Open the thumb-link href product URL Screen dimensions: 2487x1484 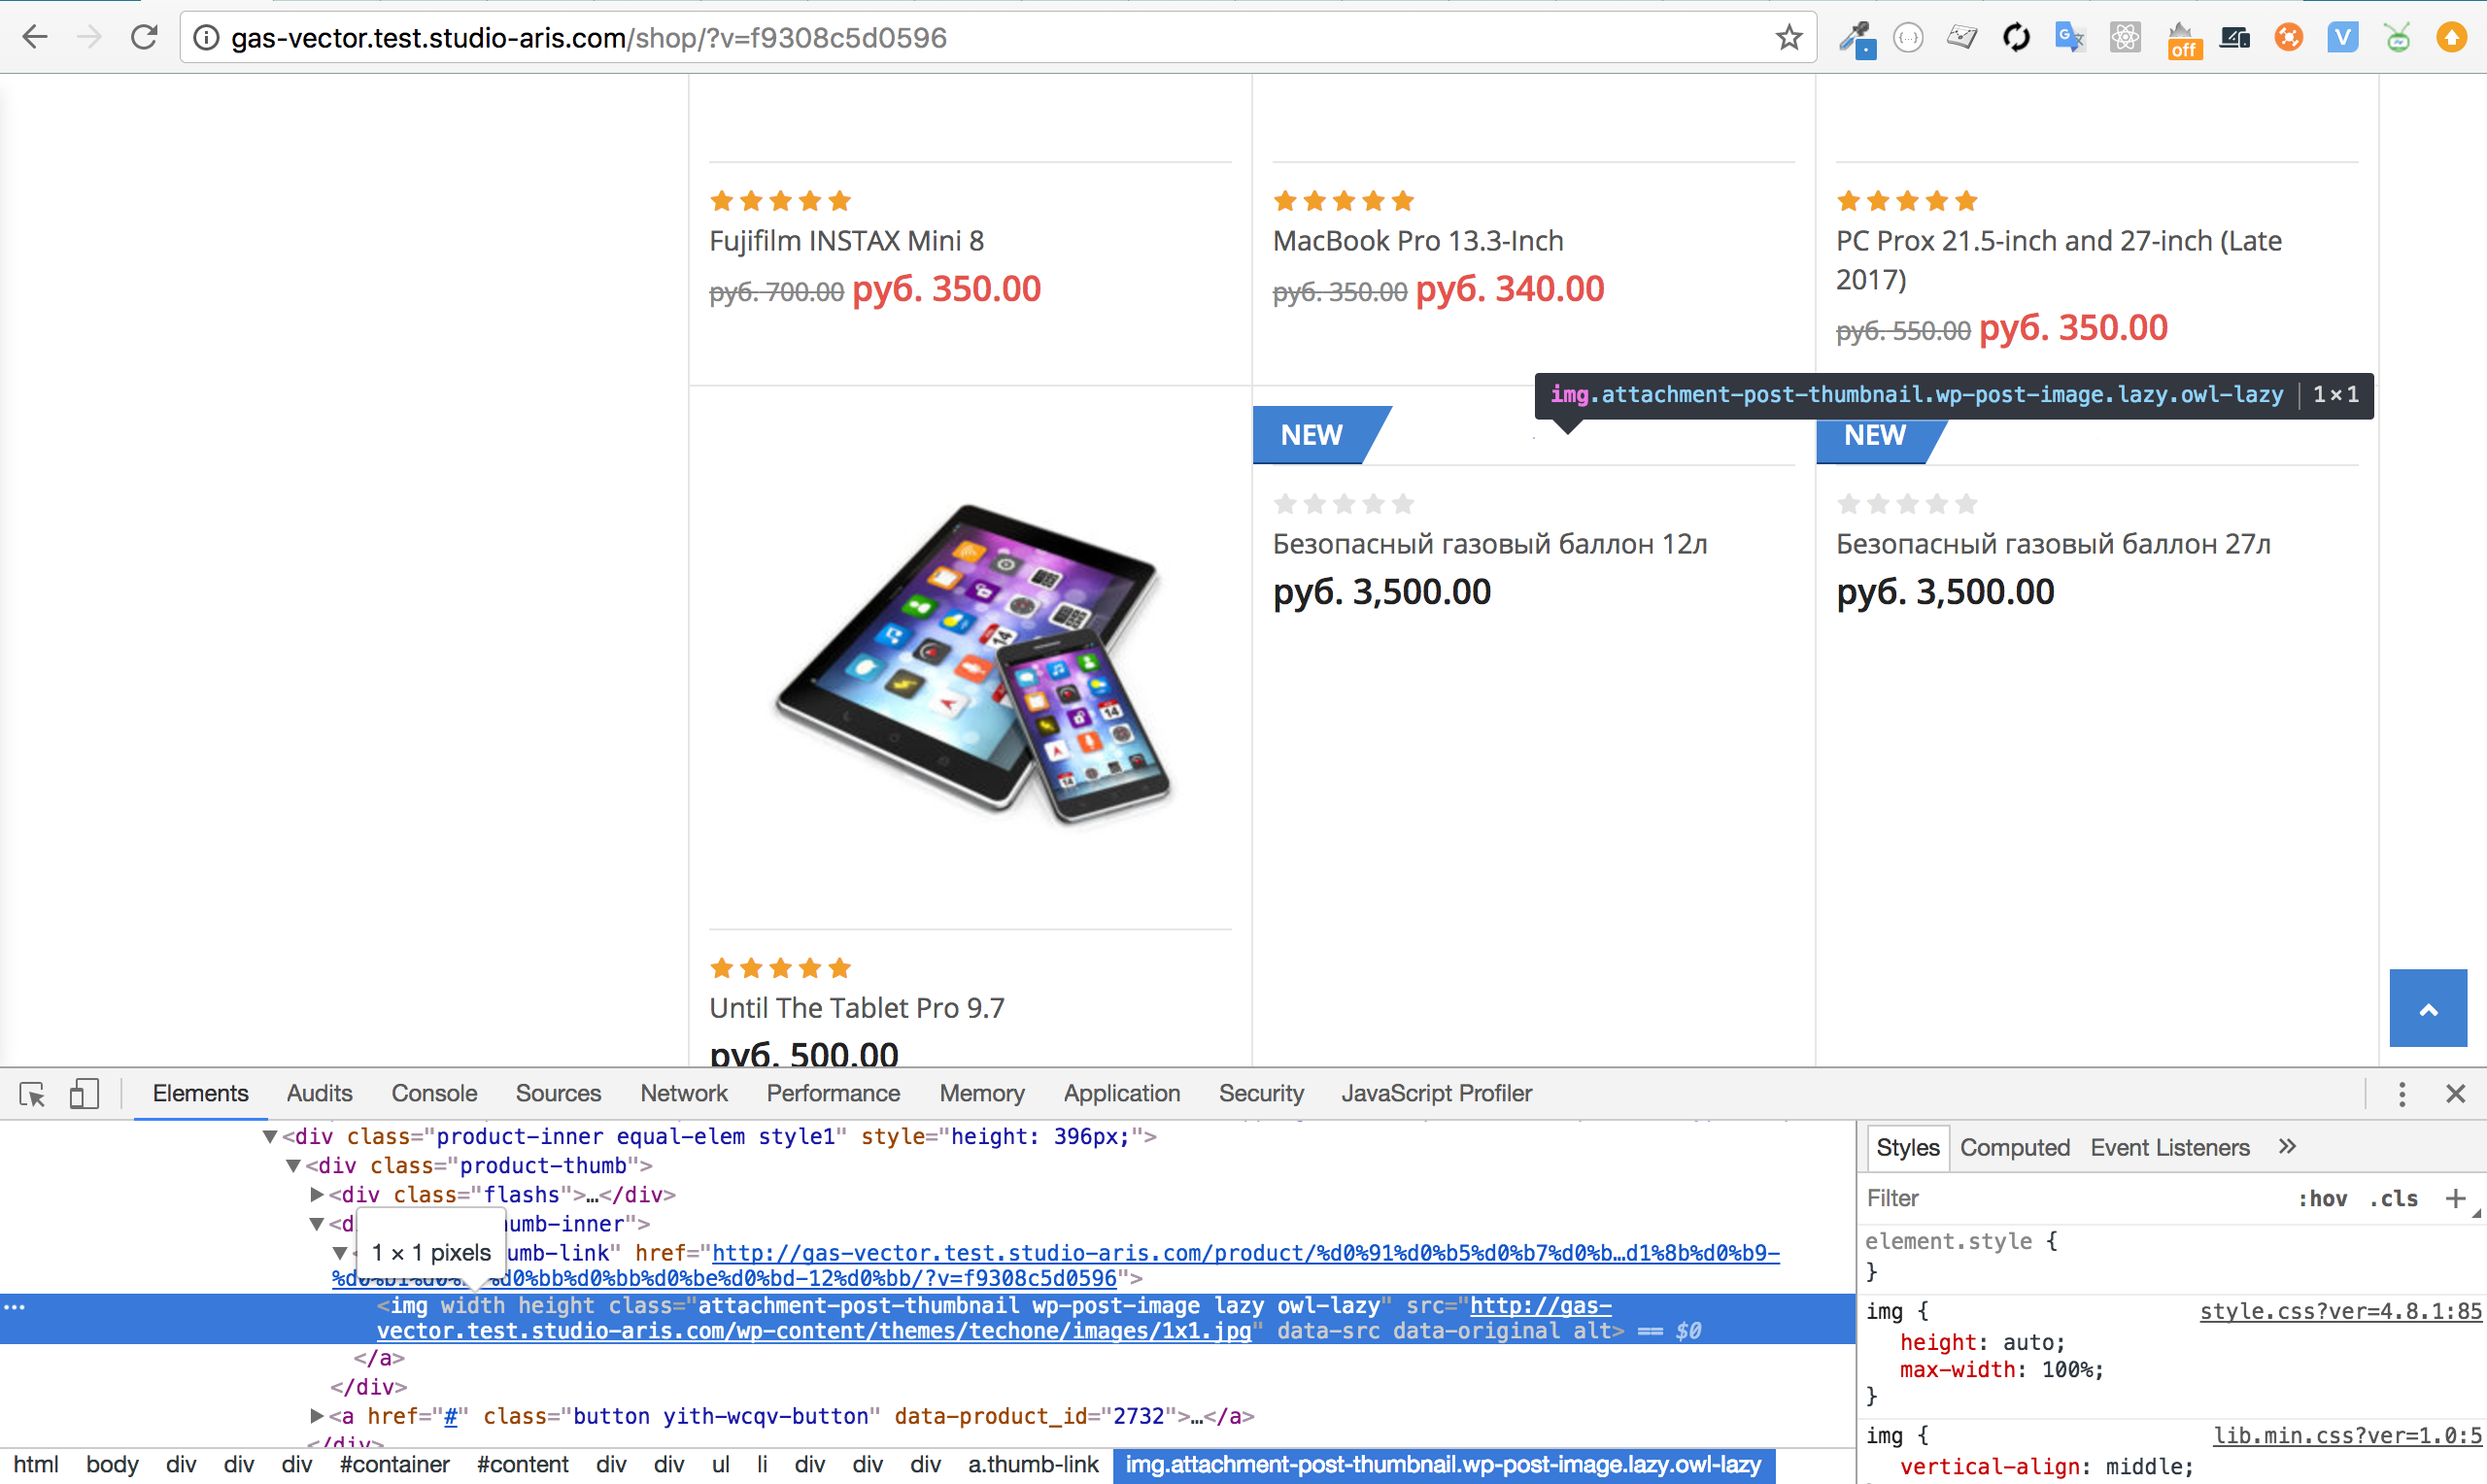pos(1055,1266)
